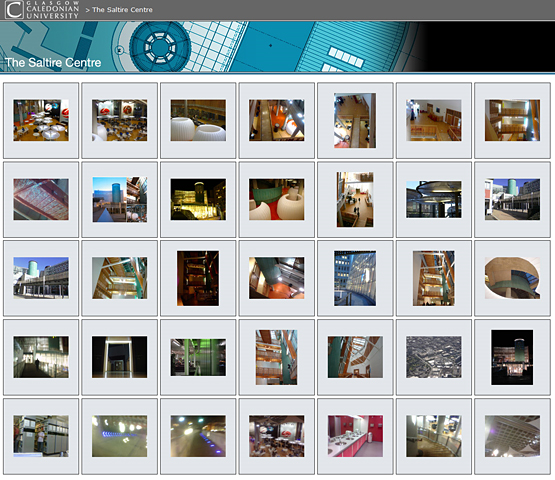The height and width of the screenshot is (480, 555).
Task: Click The Saltire Centre banner heading
Action: (53, 63)
